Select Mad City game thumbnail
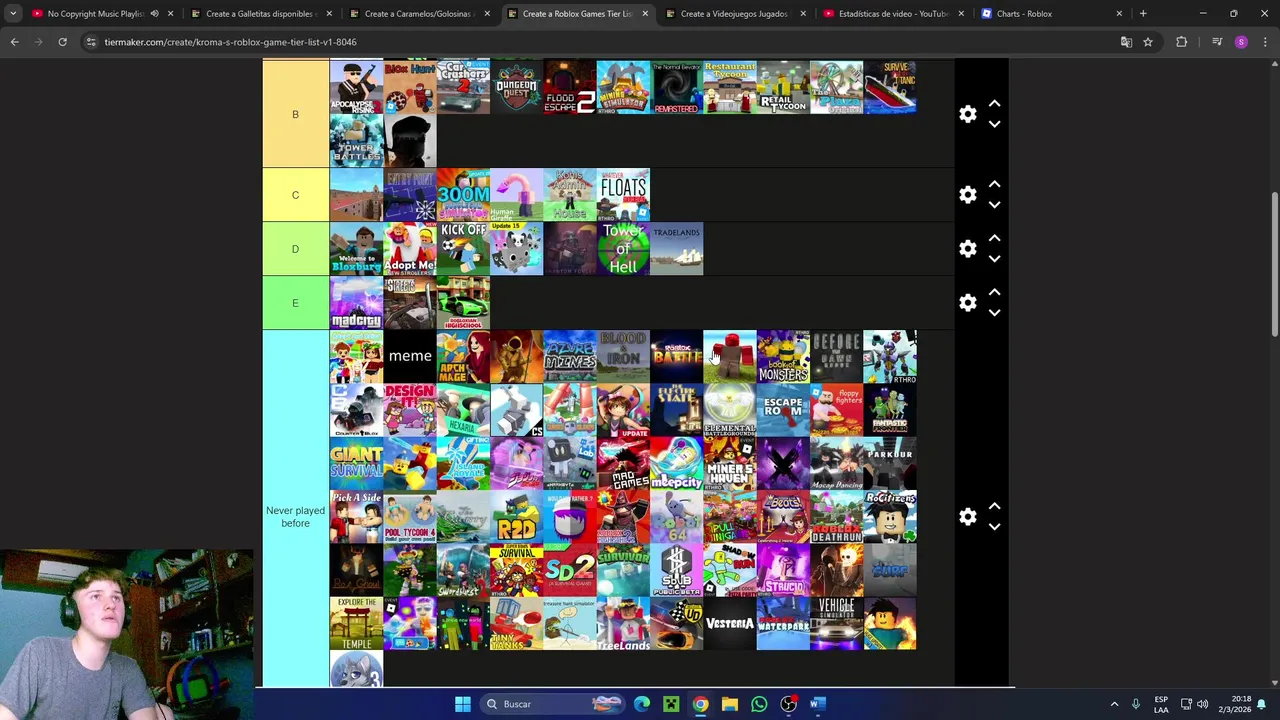The image size is (1280, 720). tap(356, 303)
